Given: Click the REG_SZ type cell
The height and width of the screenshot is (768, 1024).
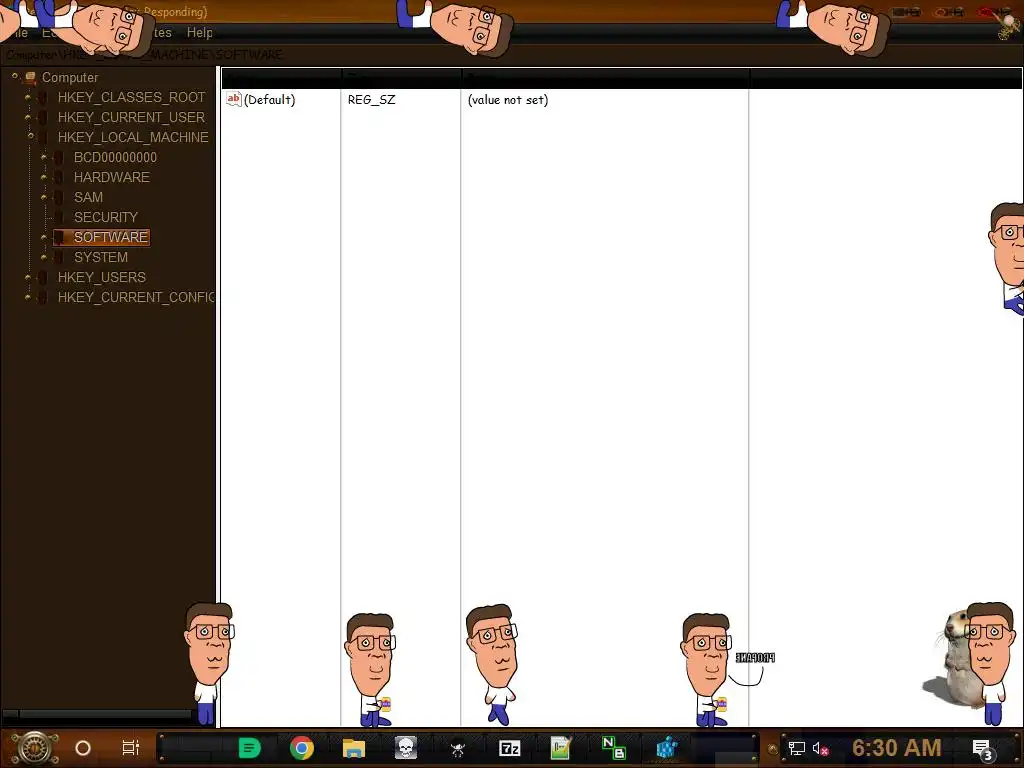Looking at the screenshot, I should click(371, 100).
